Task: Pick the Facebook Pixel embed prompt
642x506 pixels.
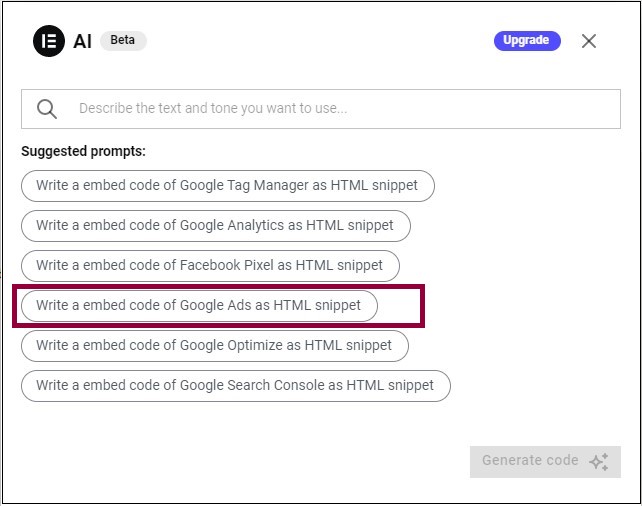Action: pyautogui.click(x=210, y=266)
